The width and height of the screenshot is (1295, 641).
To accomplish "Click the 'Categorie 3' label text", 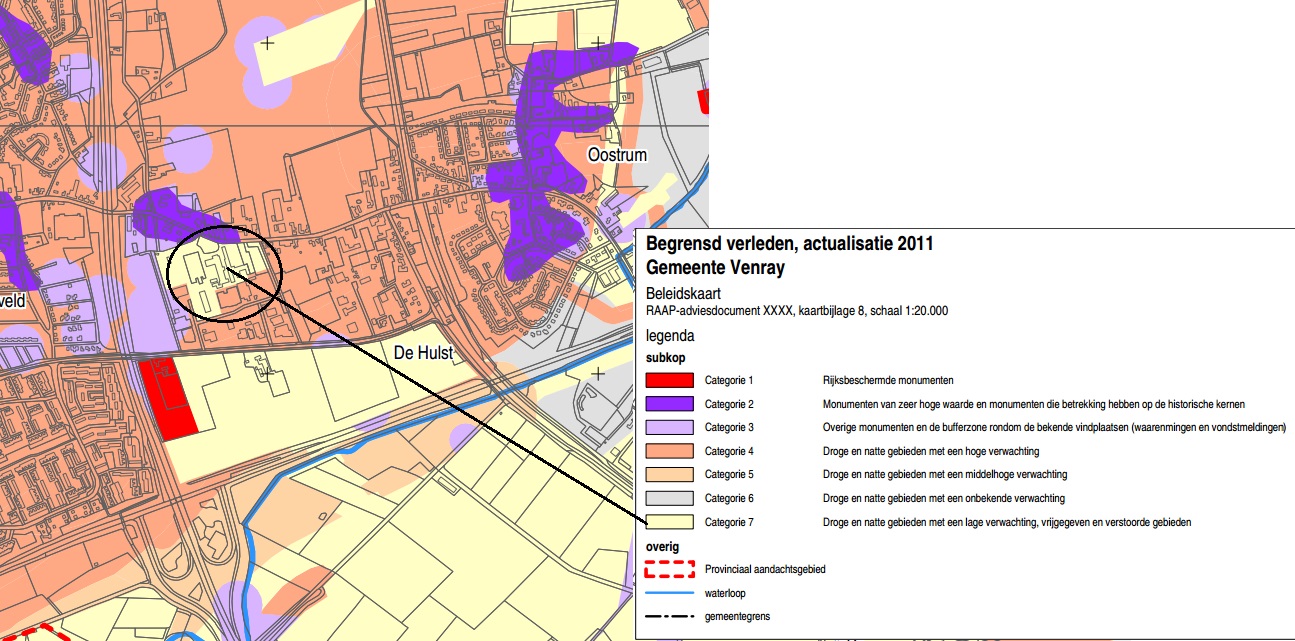I will click(729, 427).
